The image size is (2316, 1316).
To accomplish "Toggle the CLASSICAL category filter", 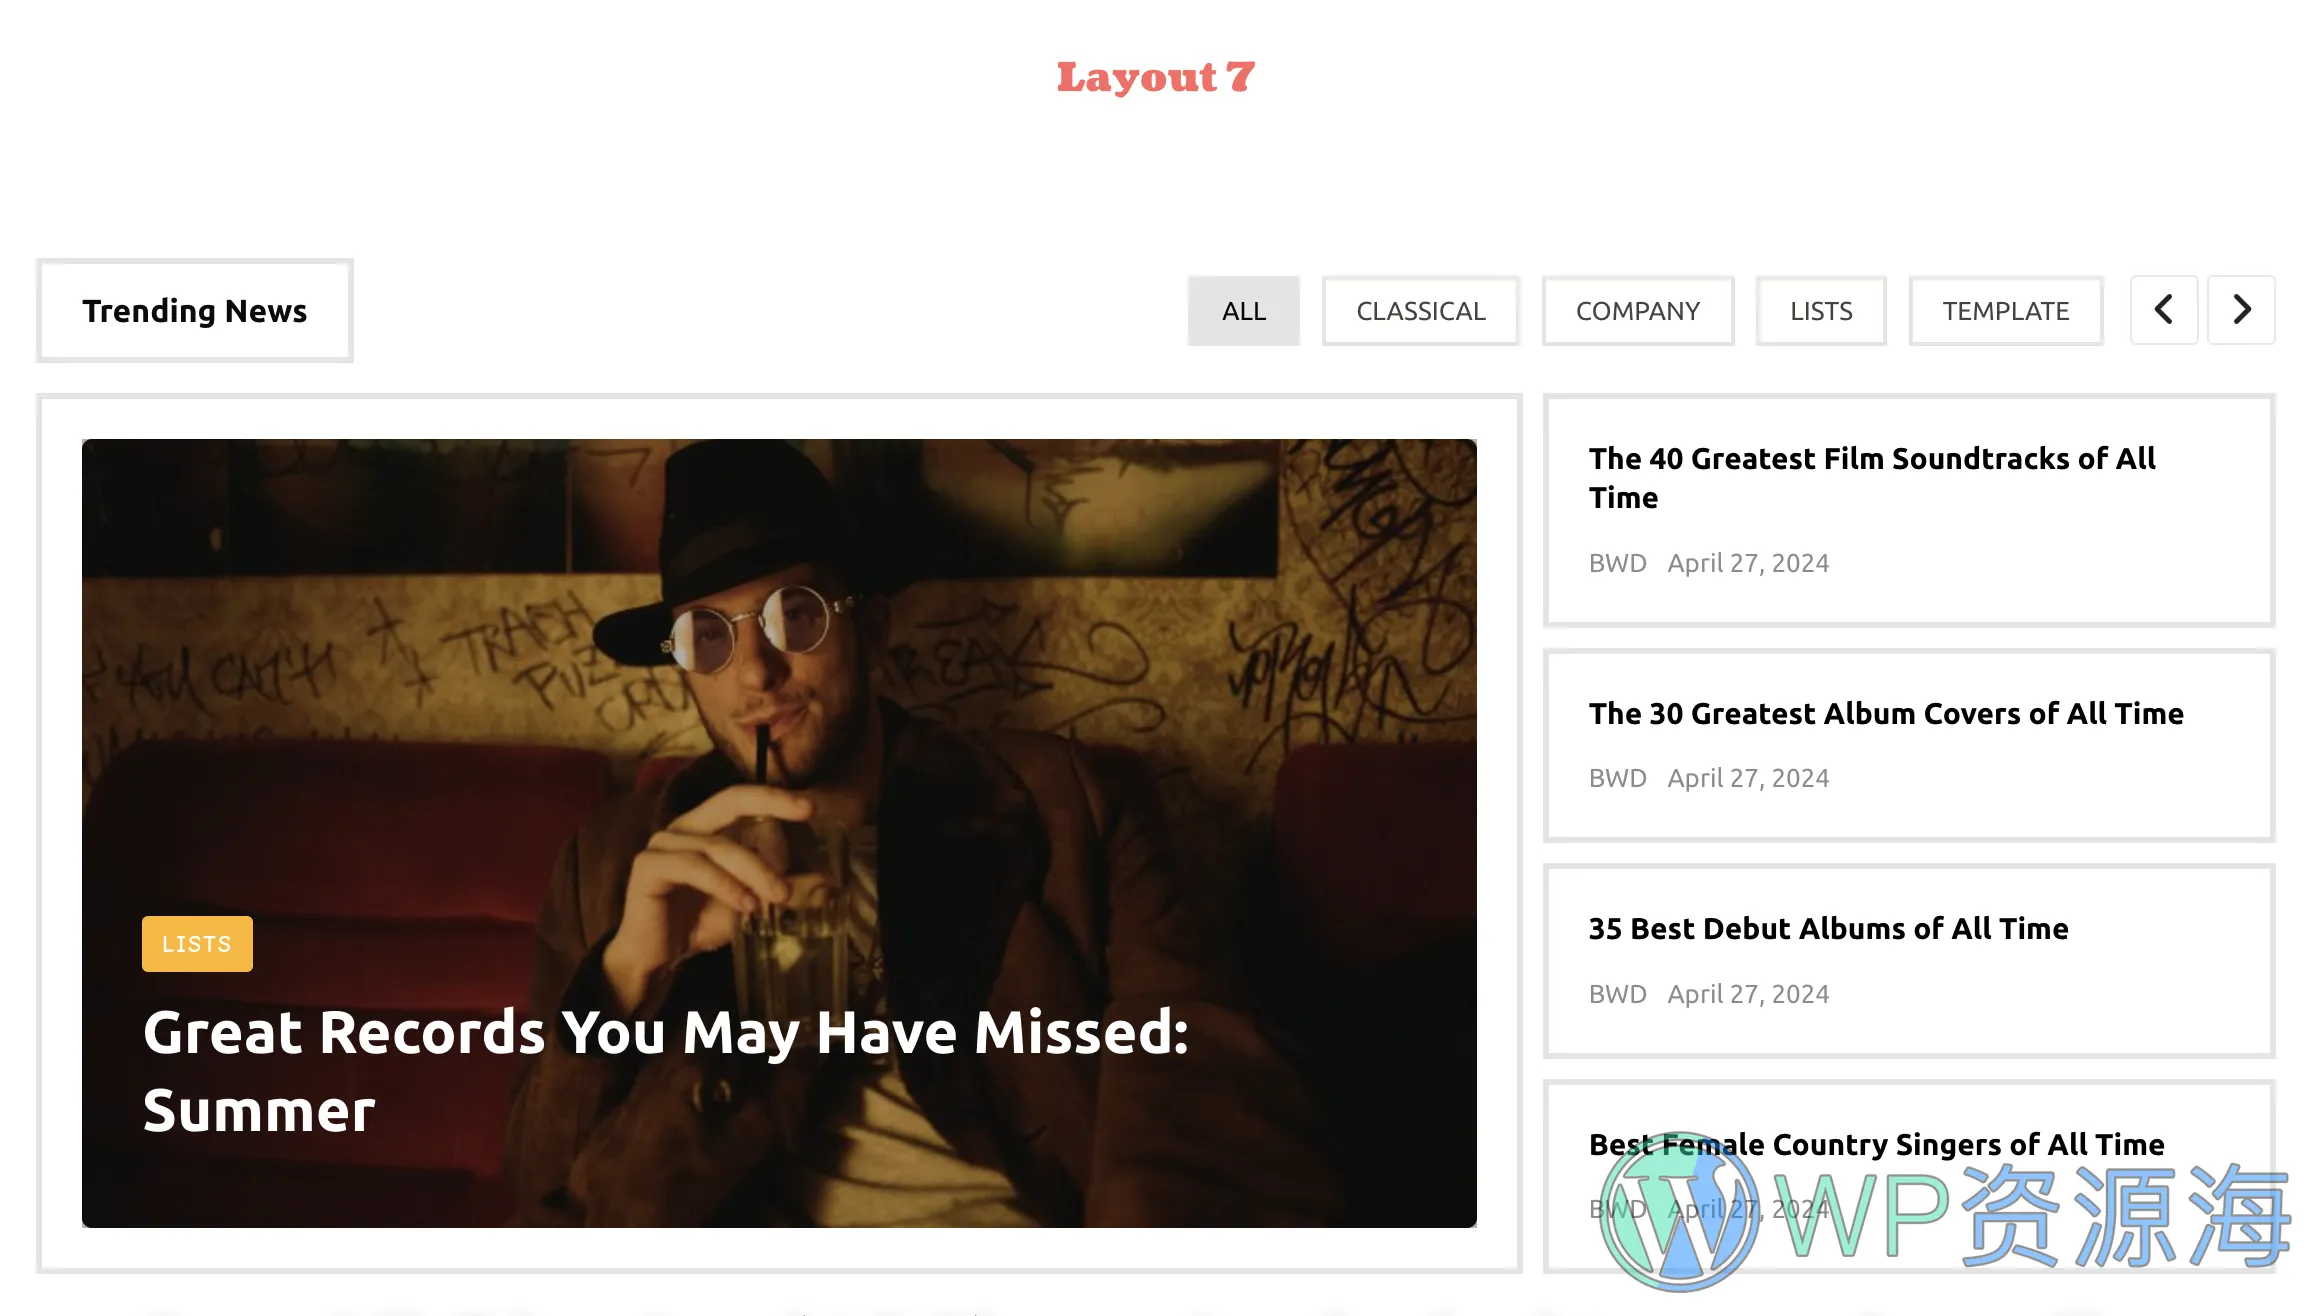I will 1420,309.
